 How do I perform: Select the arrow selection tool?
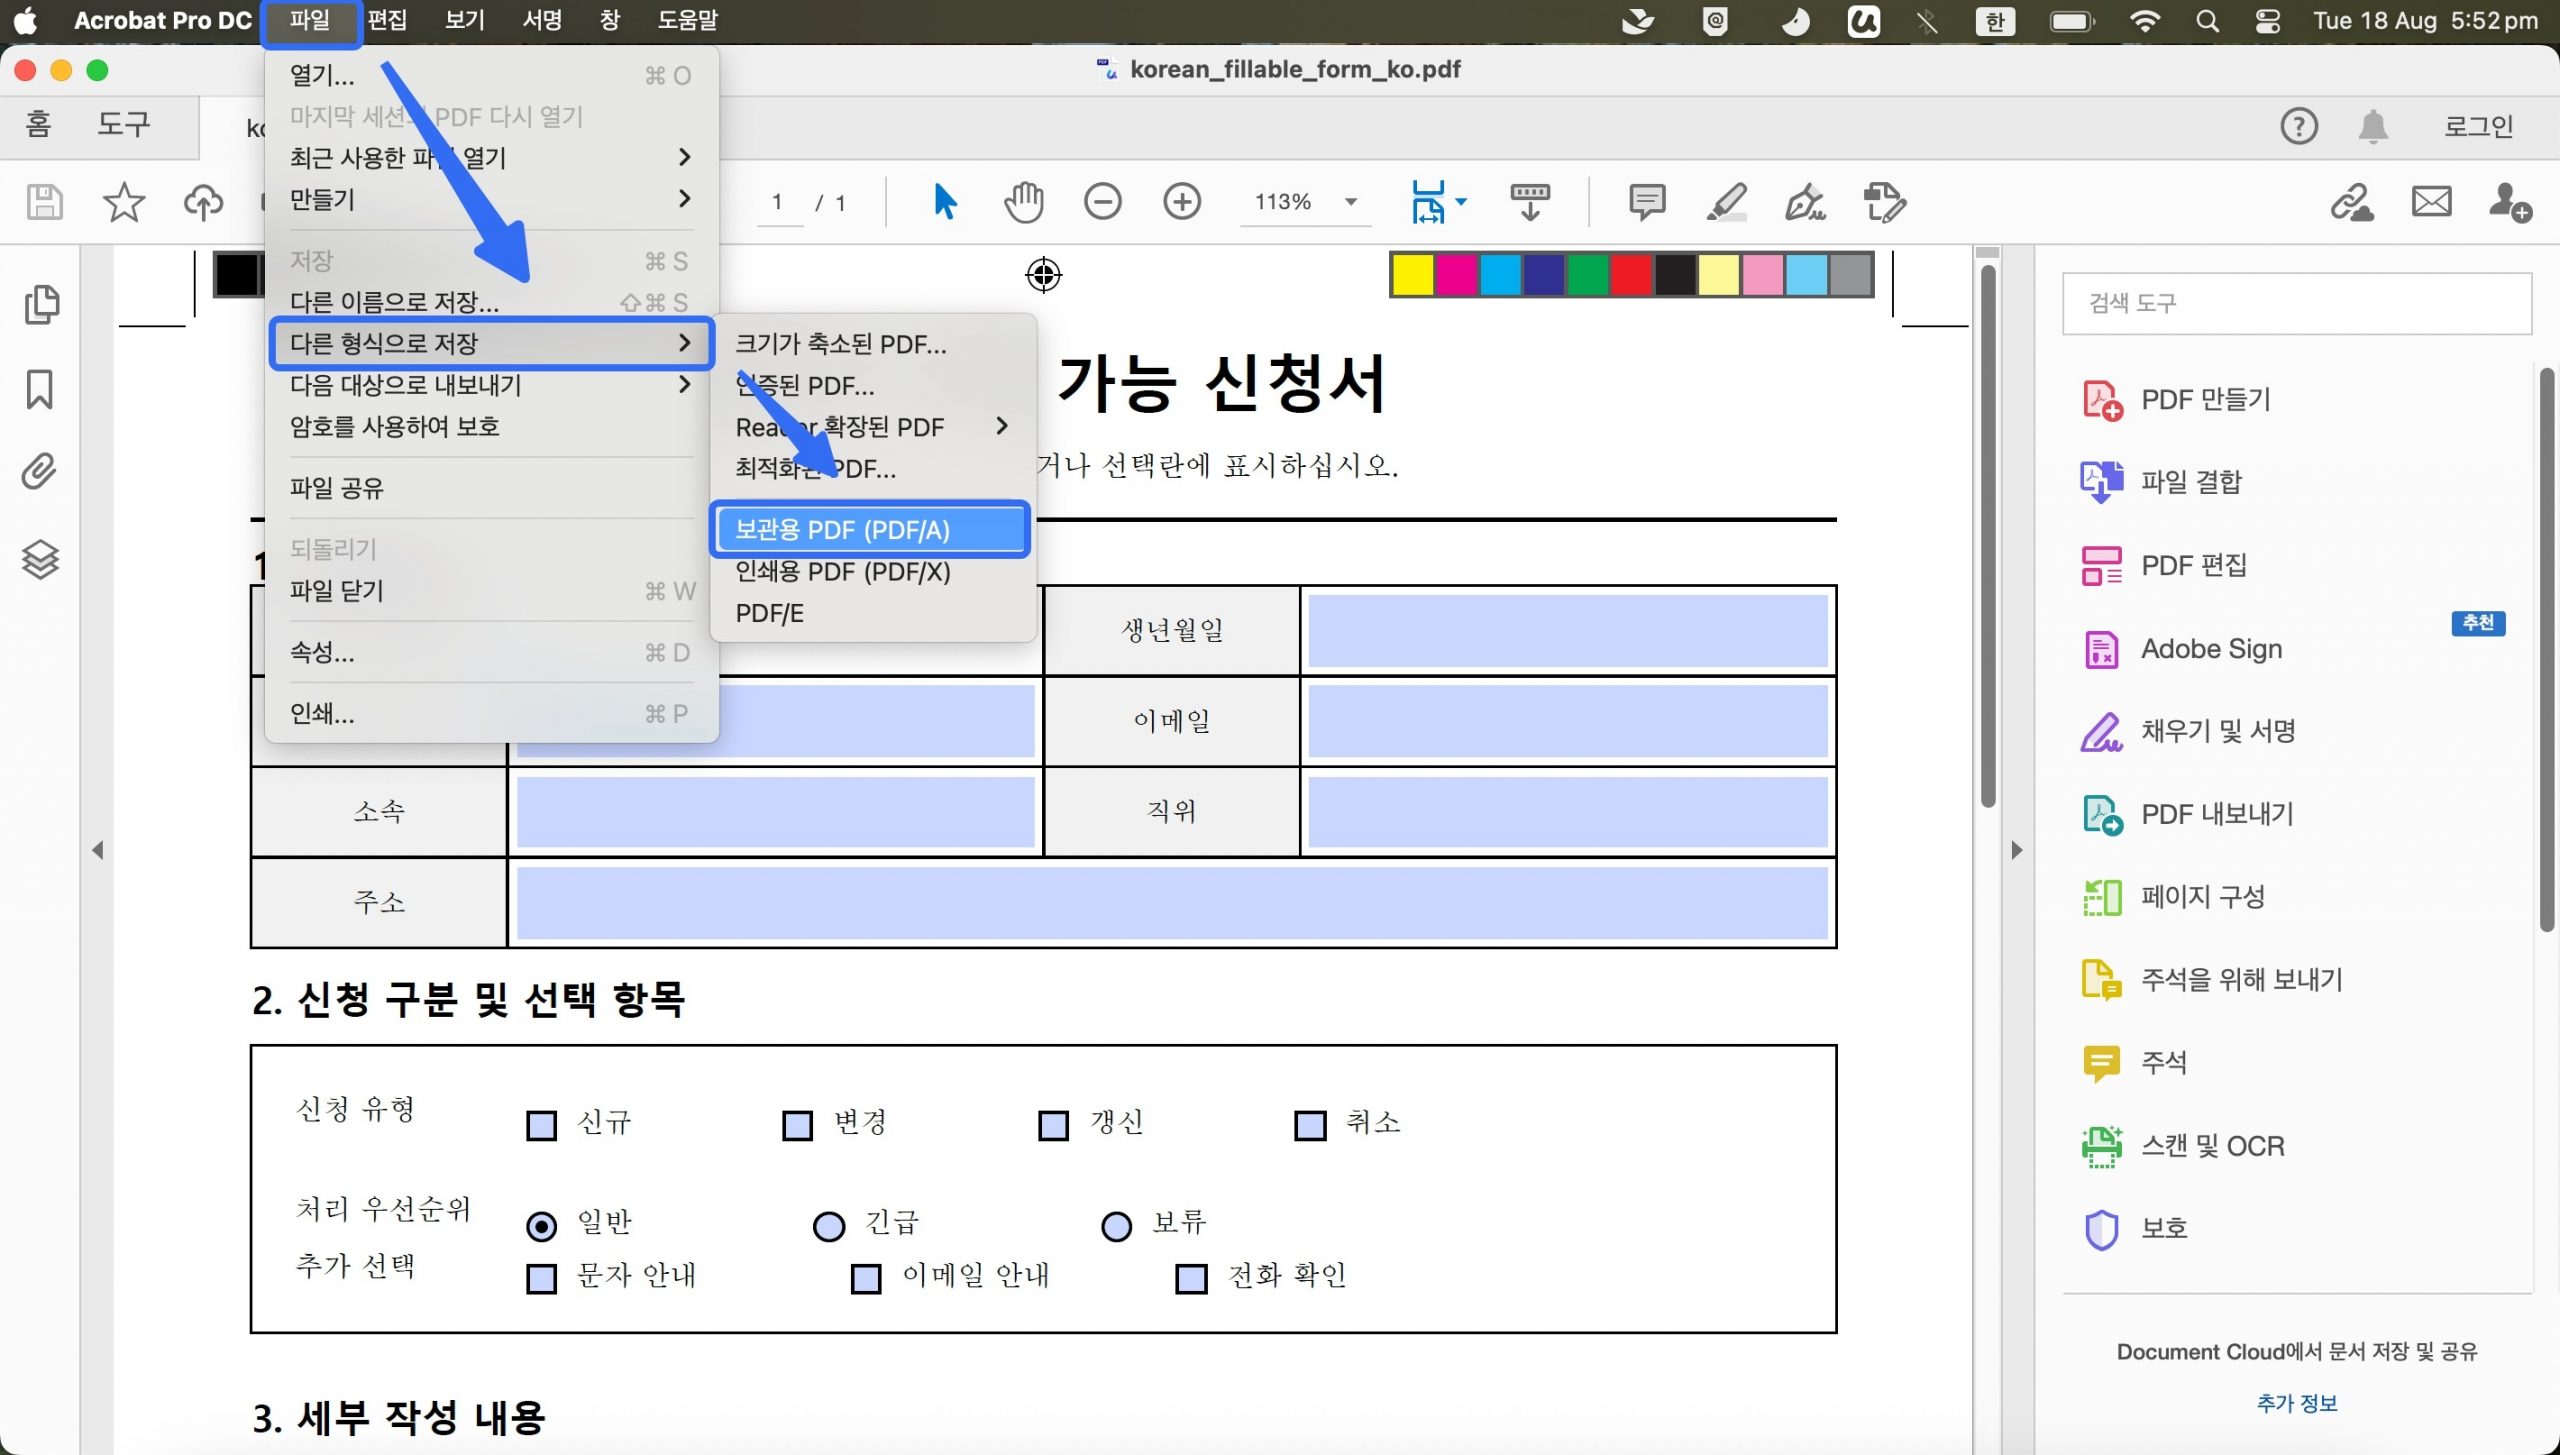pos(944,202)
